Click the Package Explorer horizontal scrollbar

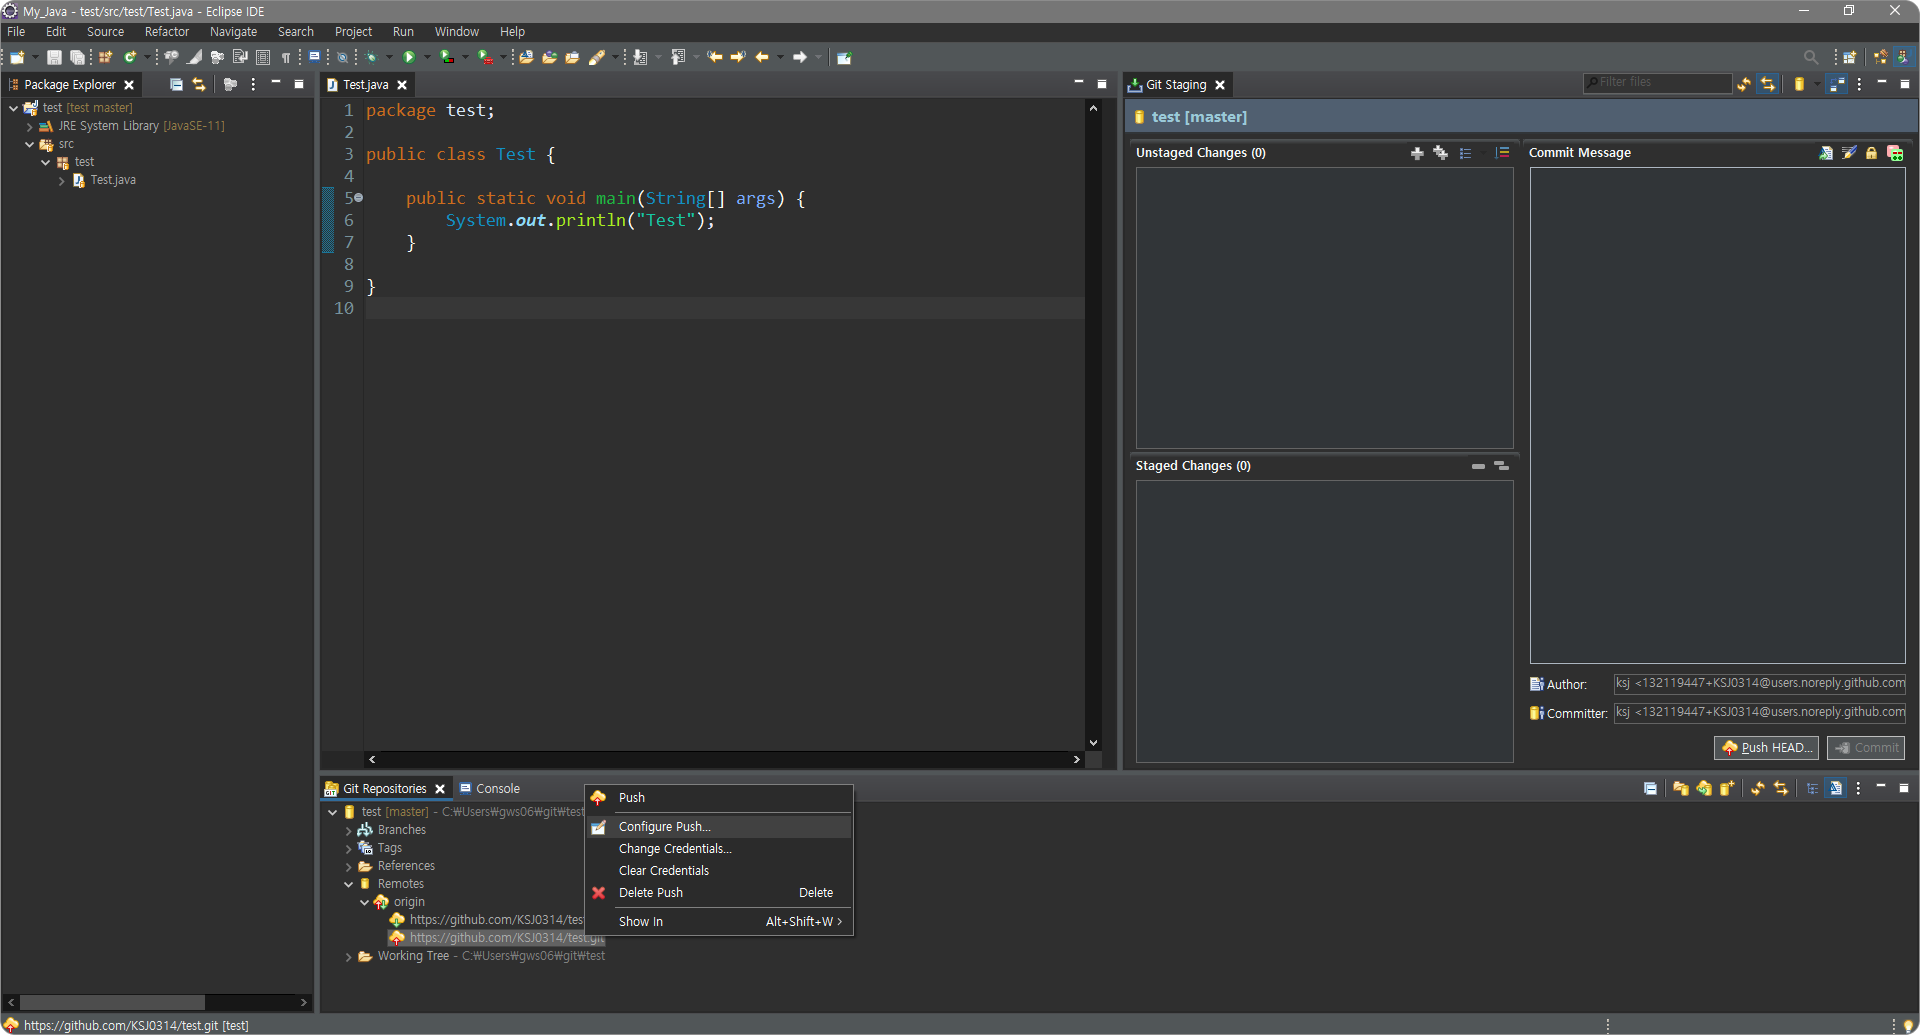pyautogui.click(x=112, y=1002)
